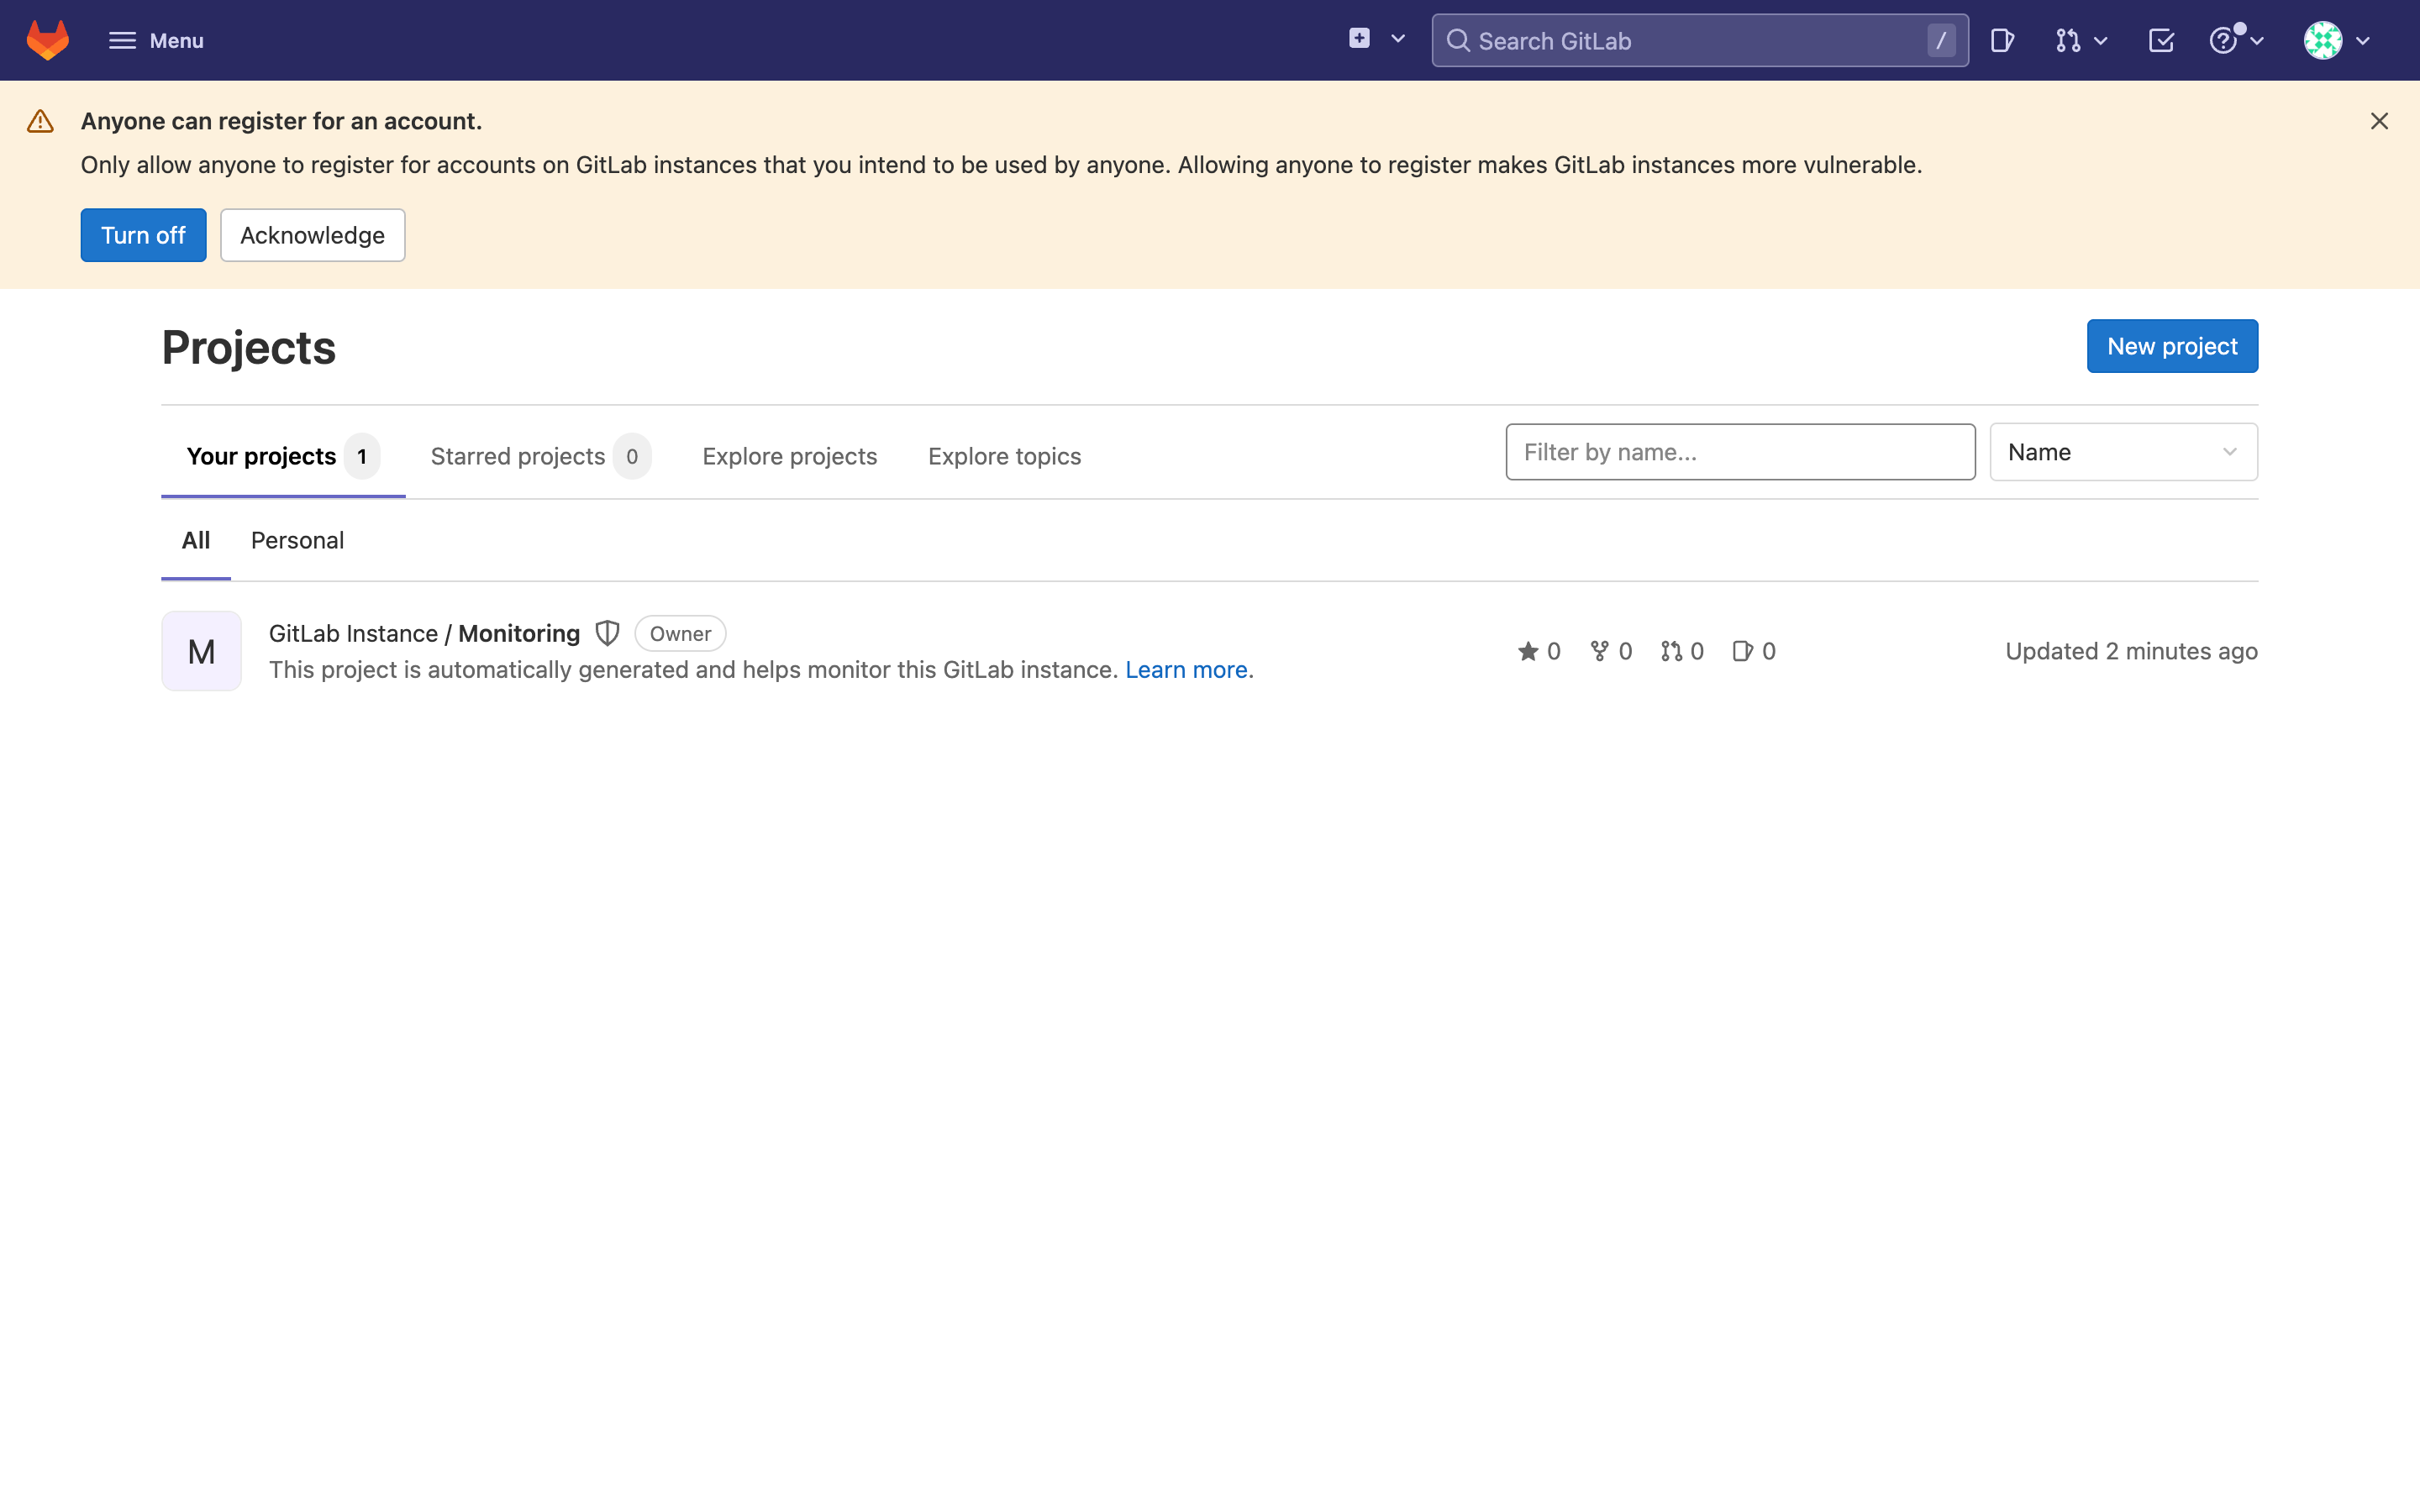Open the Issues icon in navbar
This screenshot has width=2420, height=1512.
pos(2002,40)
